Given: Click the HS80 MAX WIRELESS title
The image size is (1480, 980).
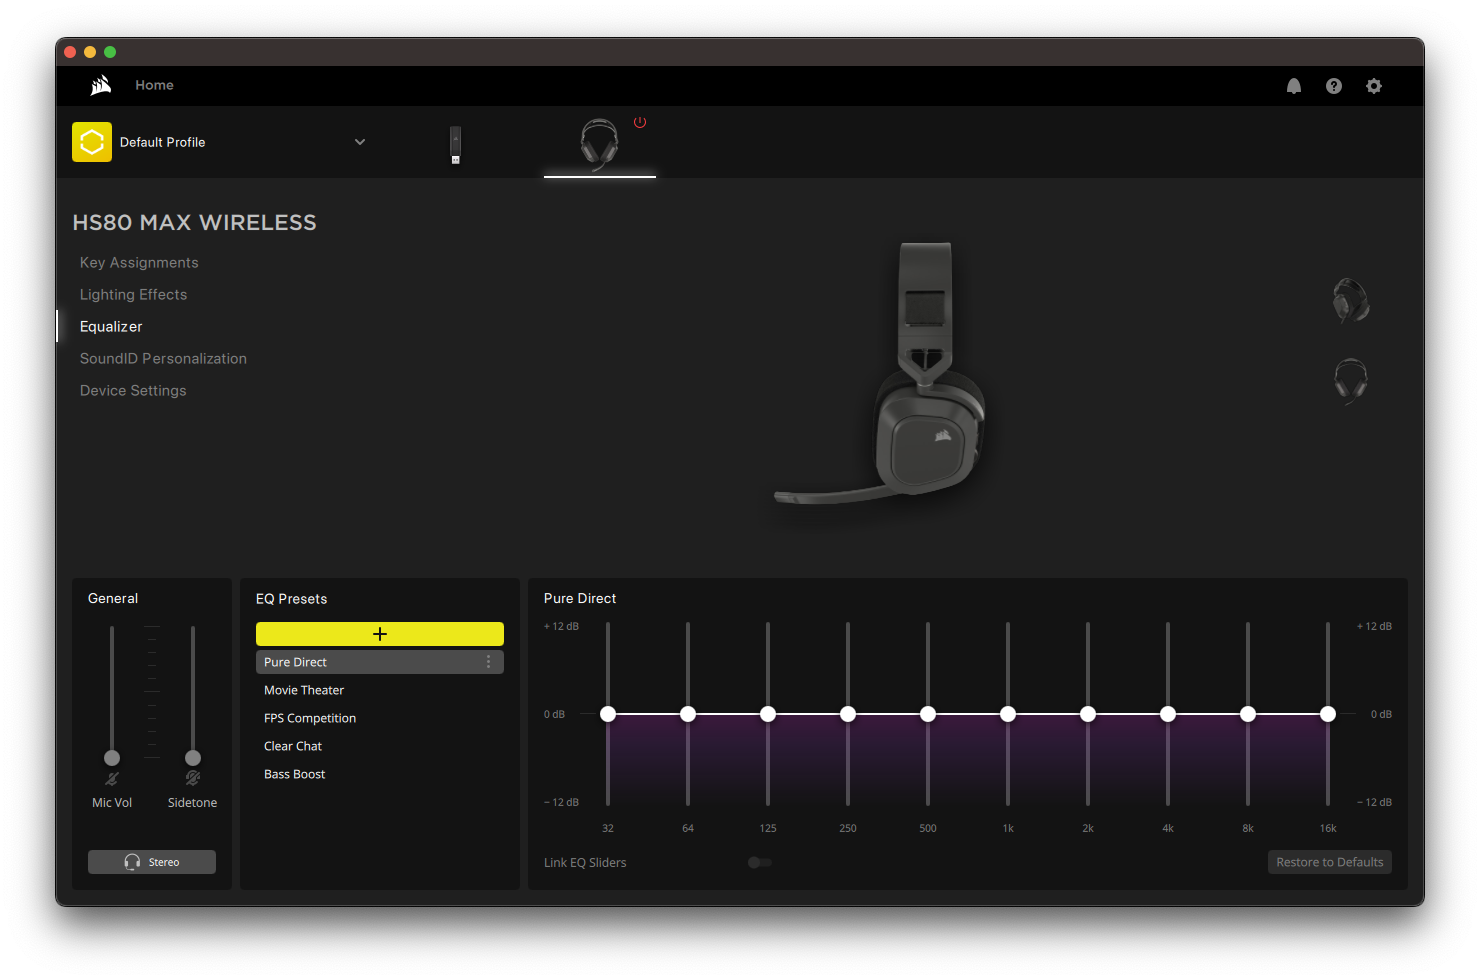Looking at the screenshot, I should click(x=195, y=223).
